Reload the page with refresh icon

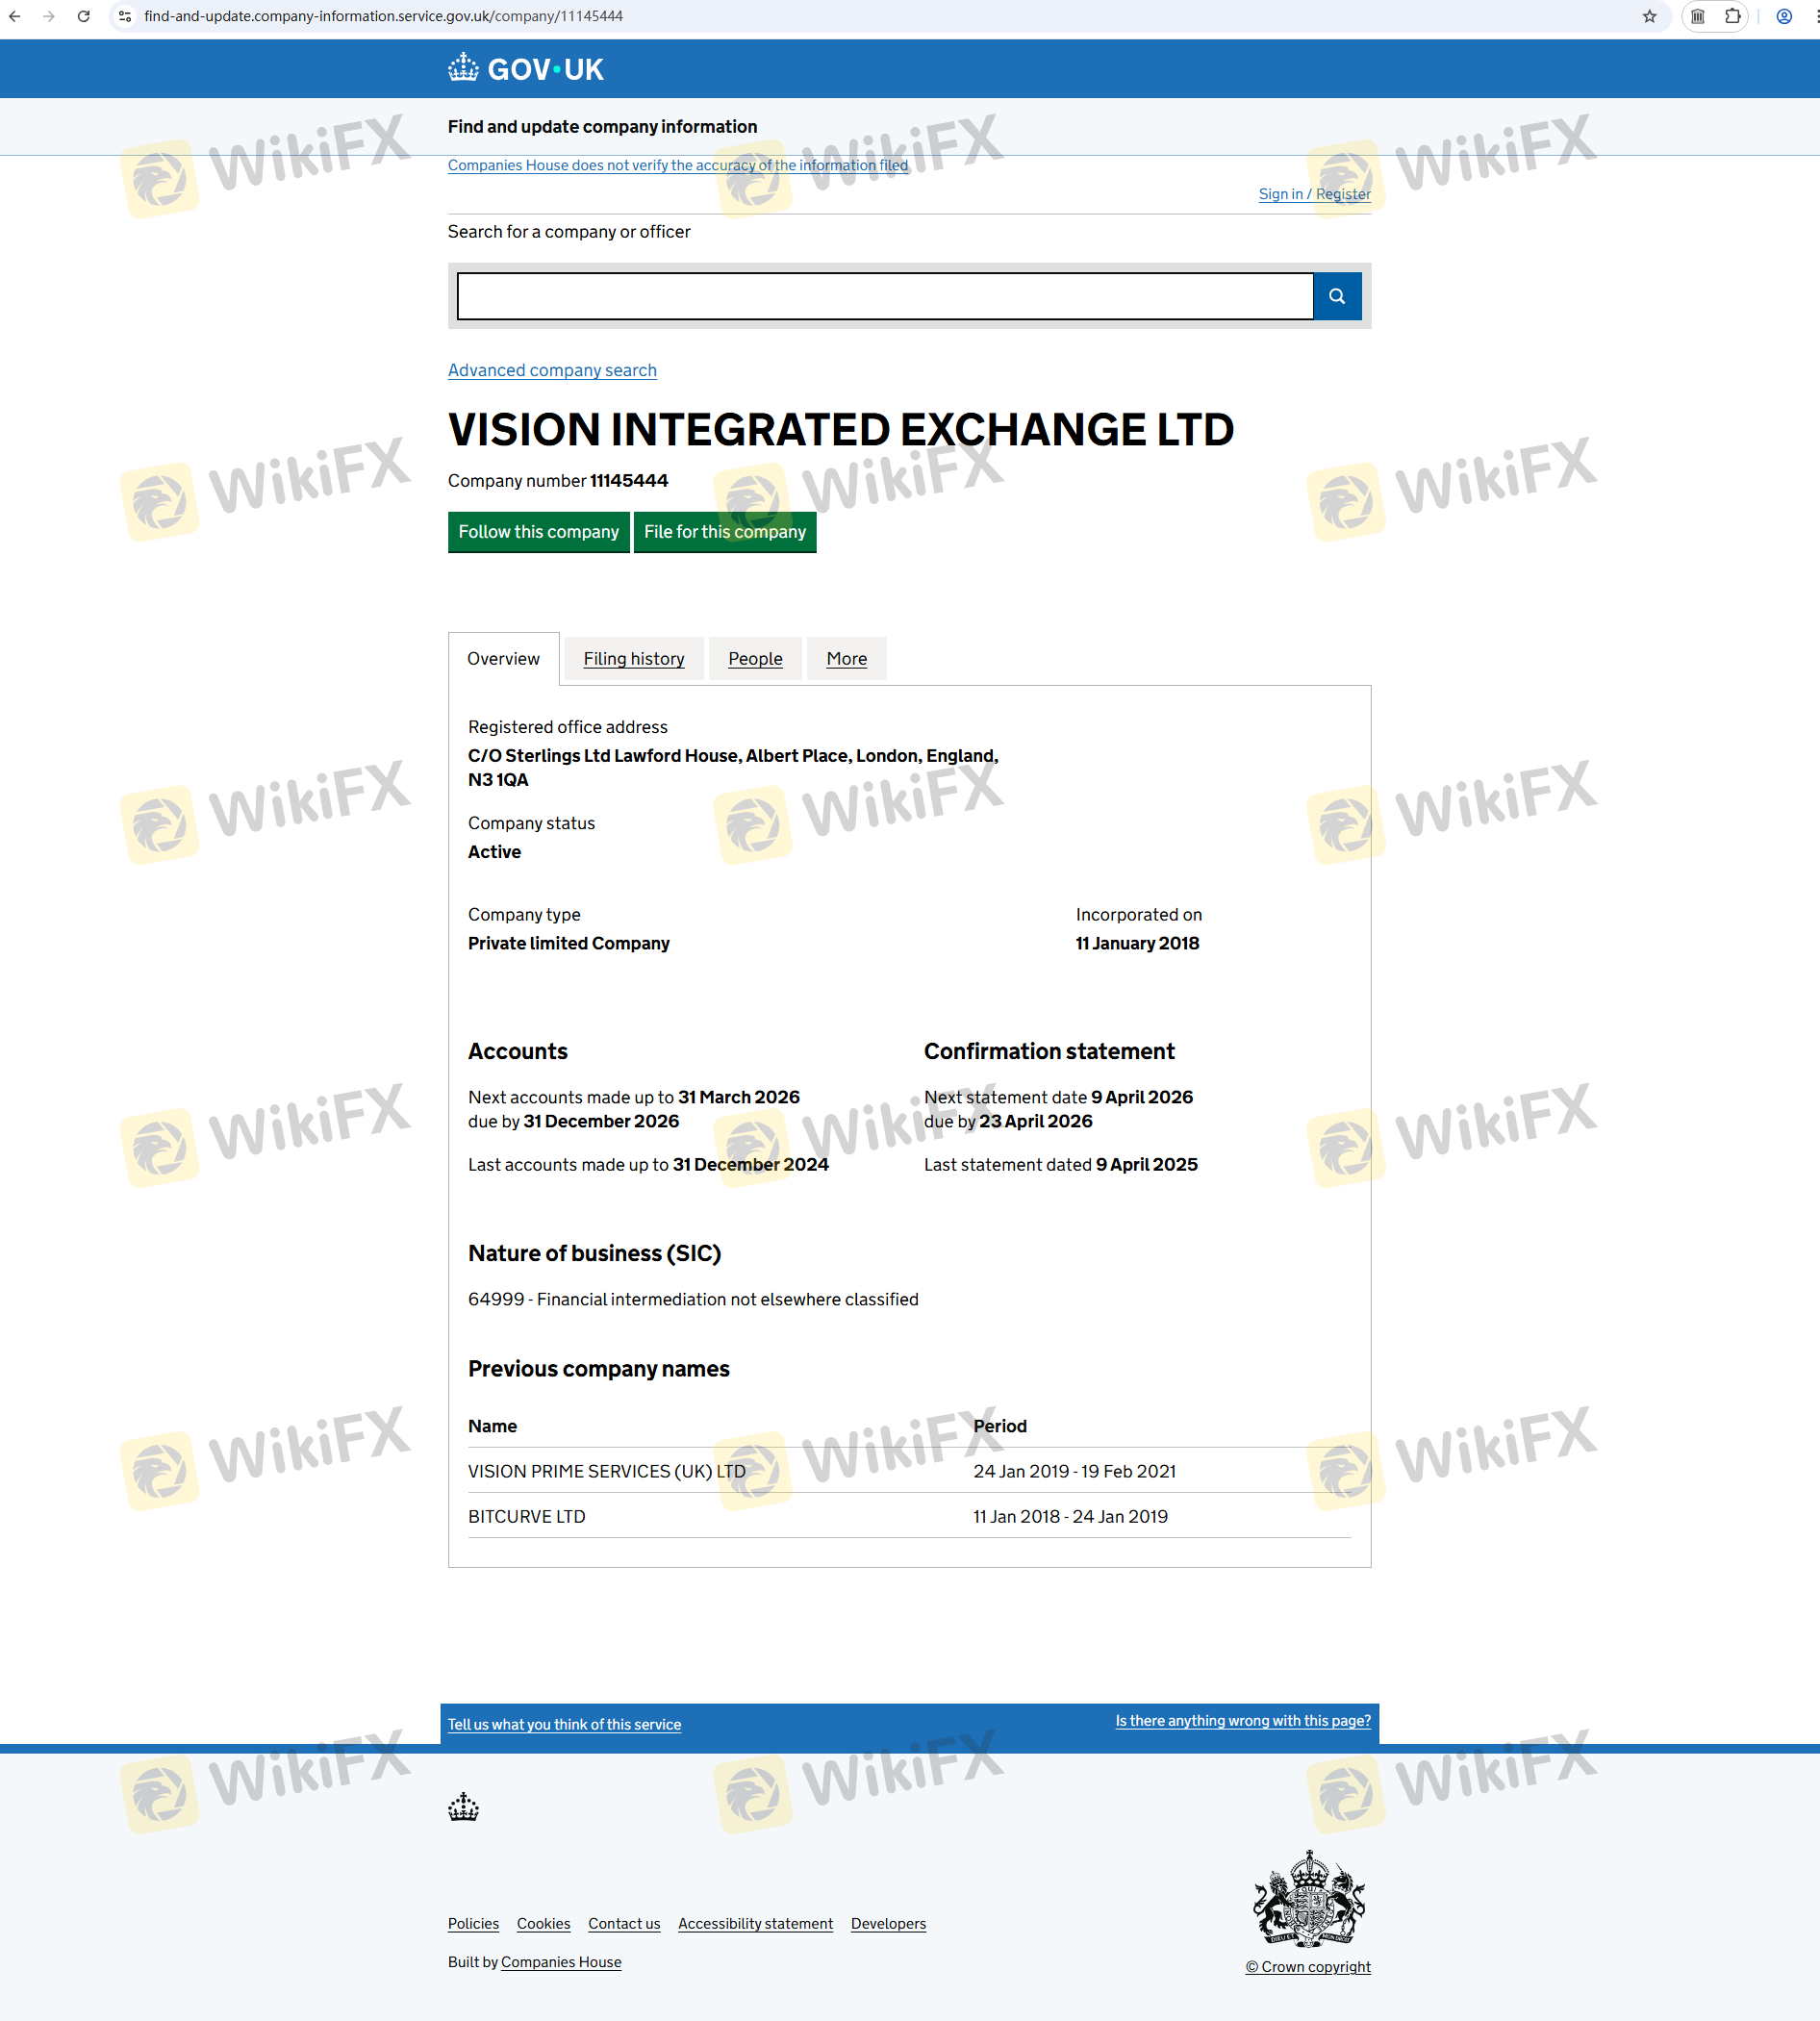coord(84,16)
